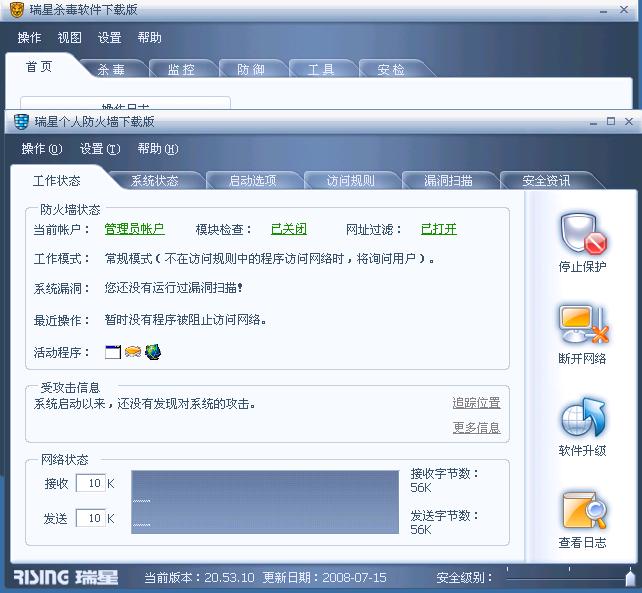This screenshot has width=642, height=593.
Task: Click the RISING 瑞星 logo
Action: click(x=66, y=577)
